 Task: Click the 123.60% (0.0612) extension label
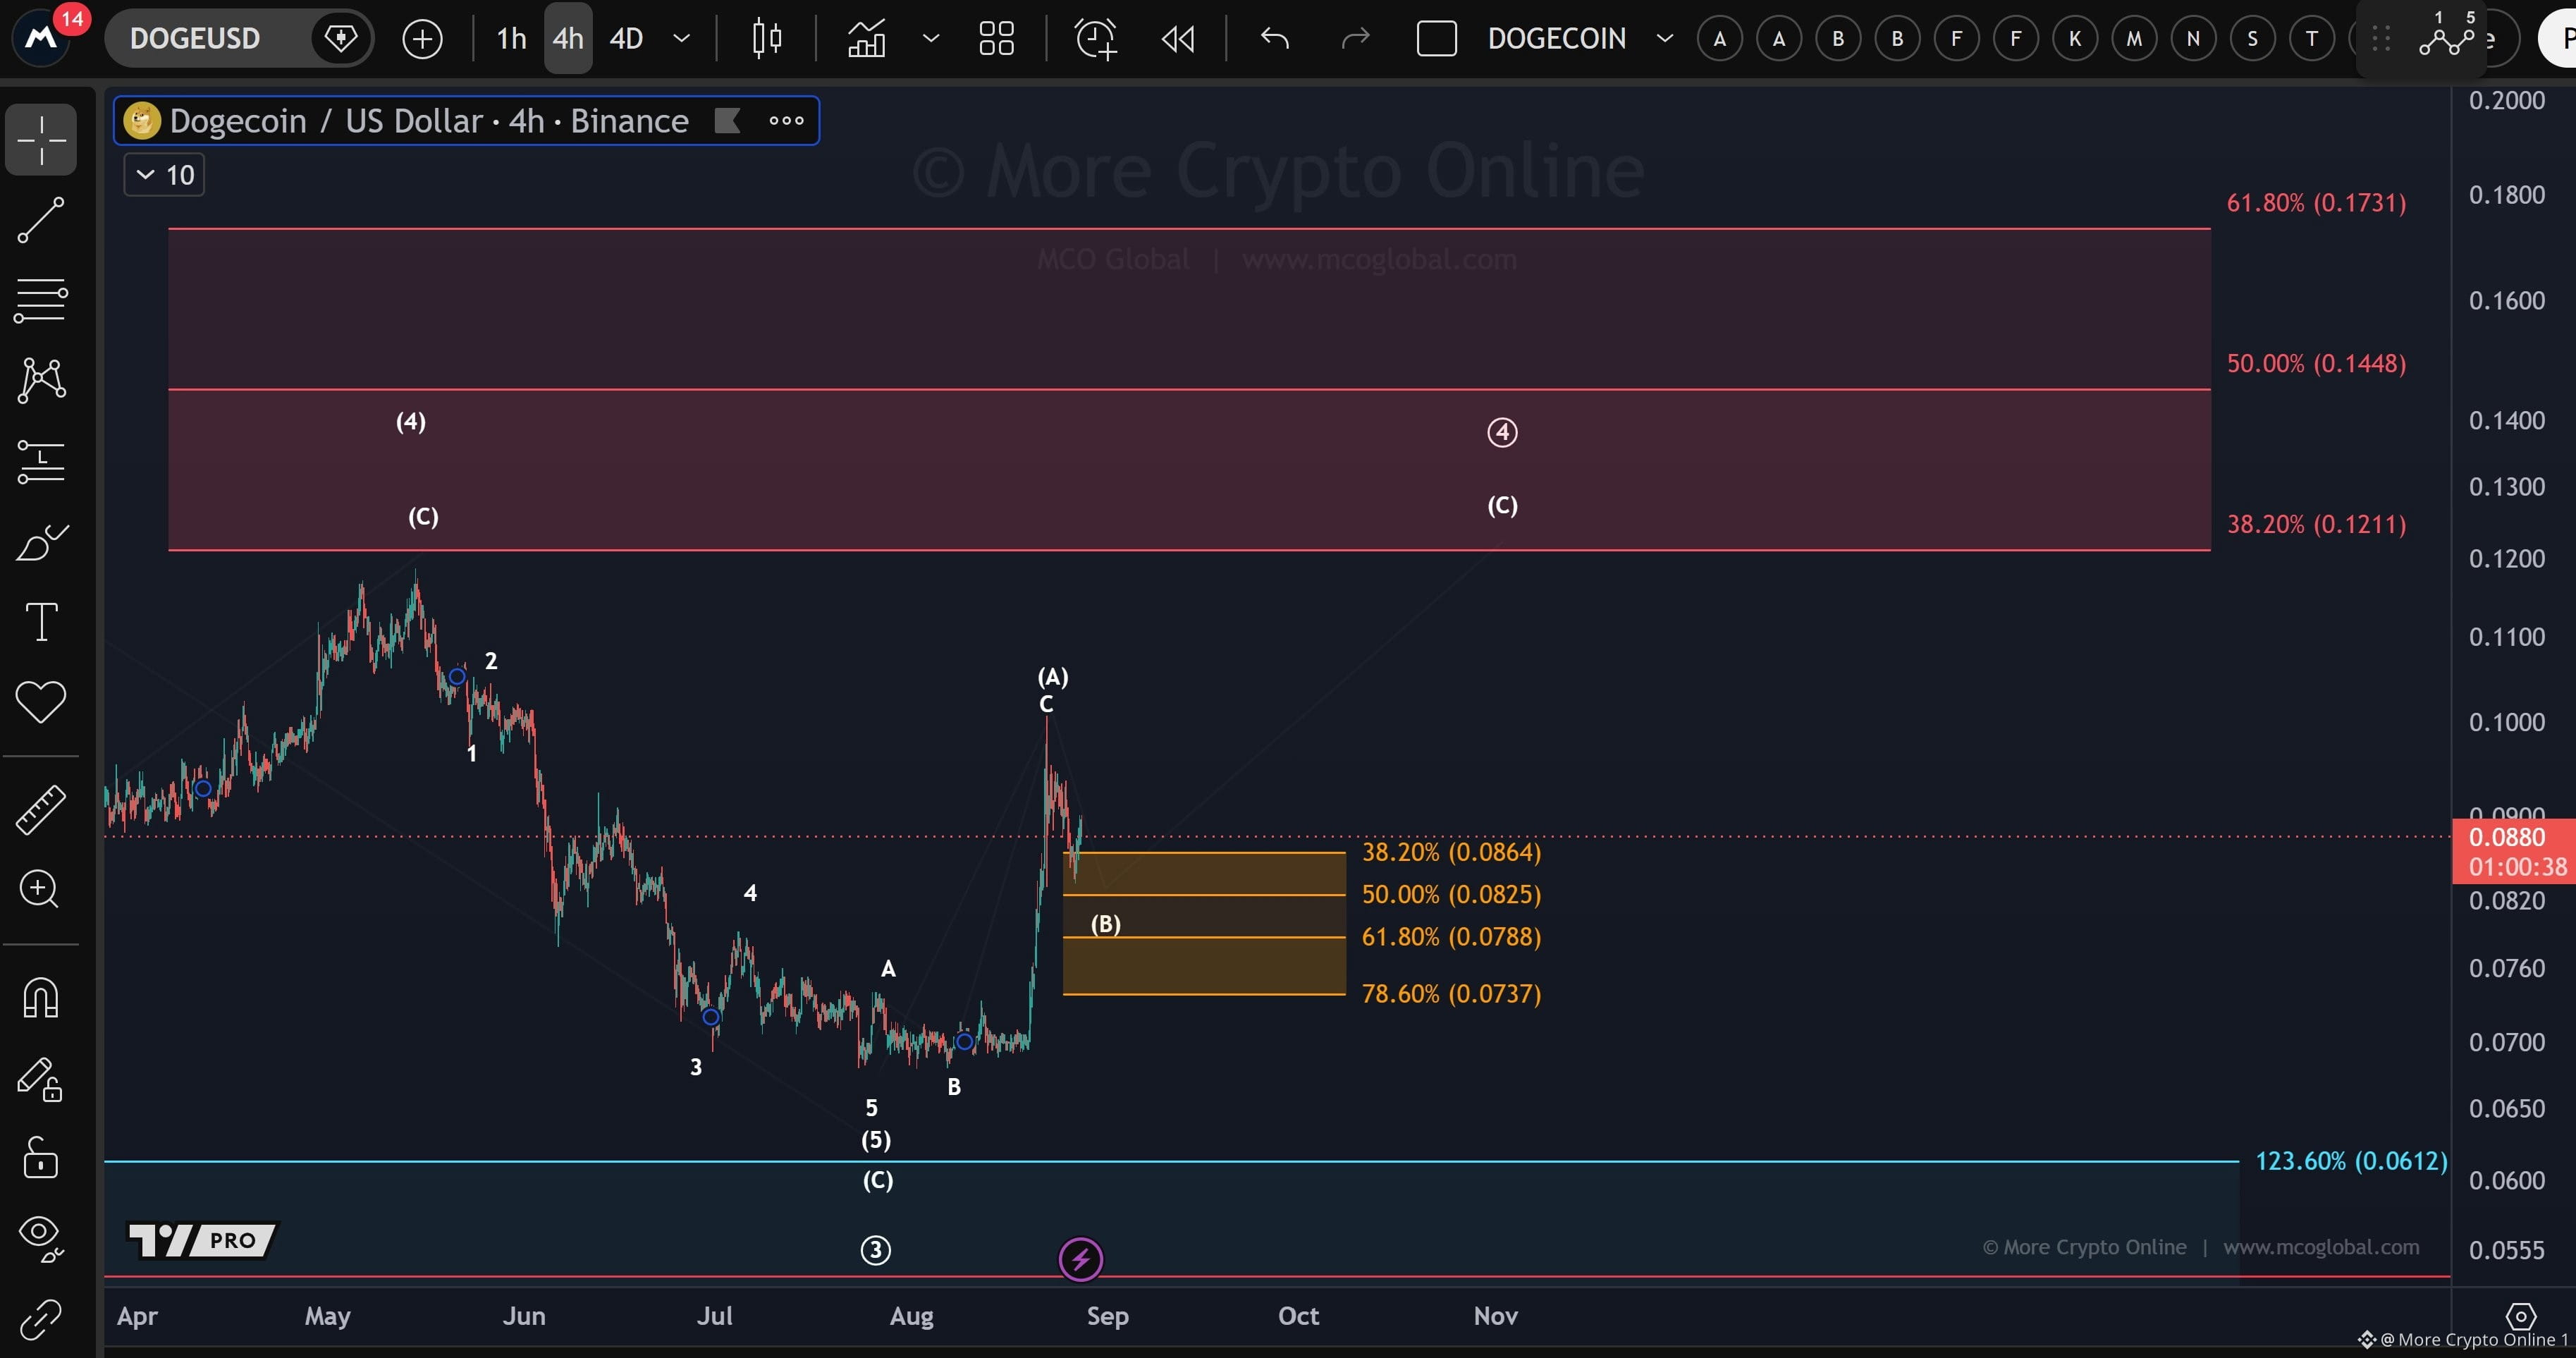tap(2351, 1161)
